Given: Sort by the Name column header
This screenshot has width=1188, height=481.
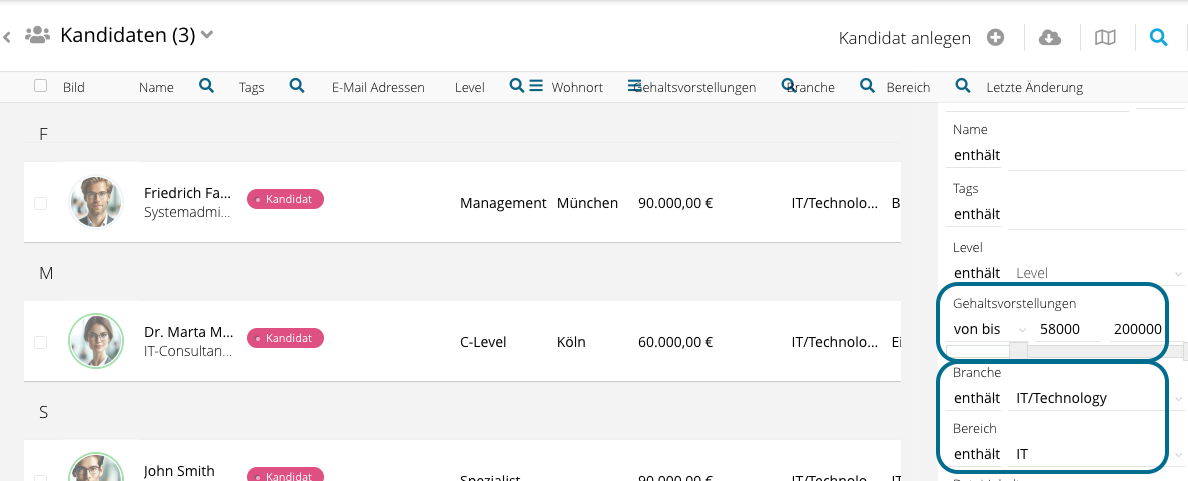Looking at the screenshot, I should tap(156, 88).
